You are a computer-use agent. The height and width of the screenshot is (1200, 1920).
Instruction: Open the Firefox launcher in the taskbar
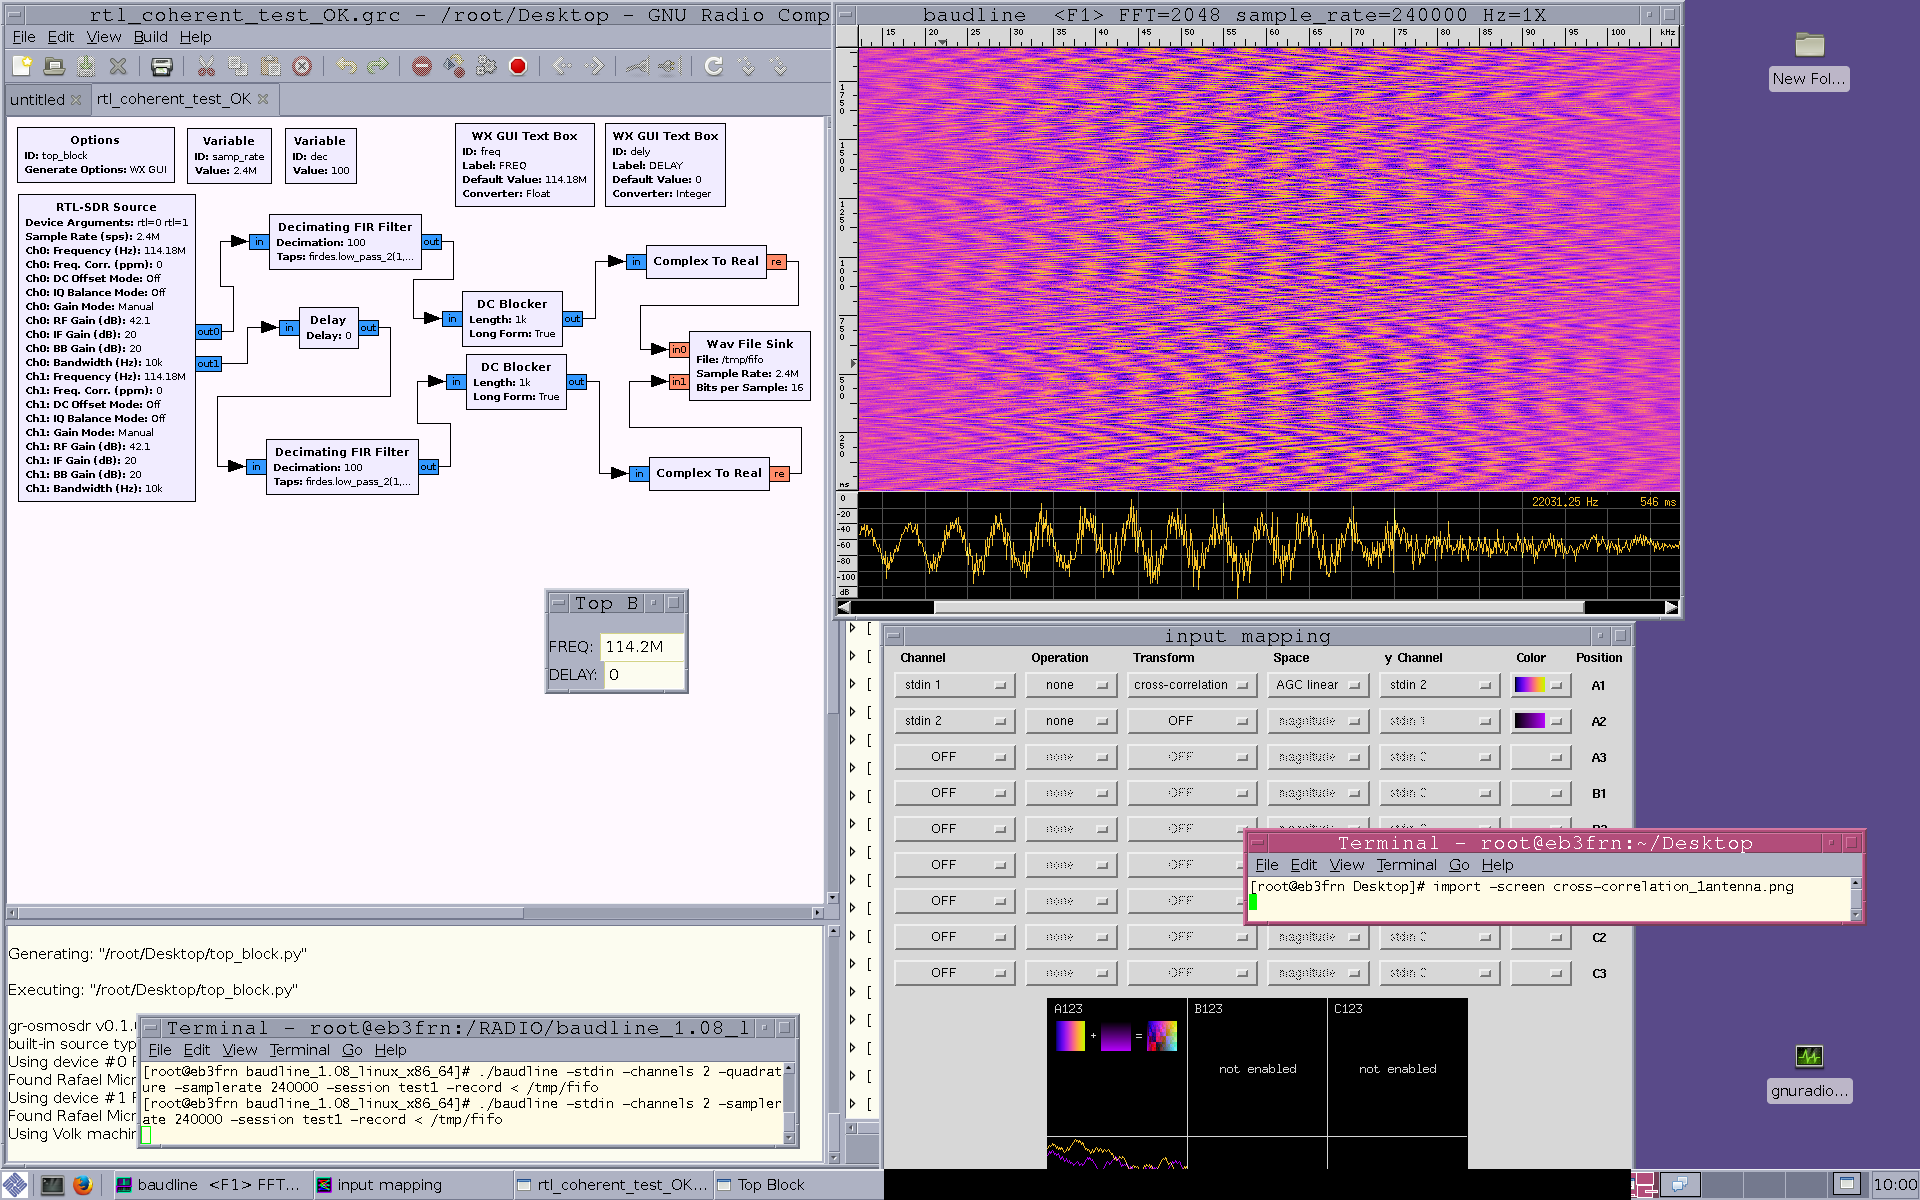(83, 1185)
